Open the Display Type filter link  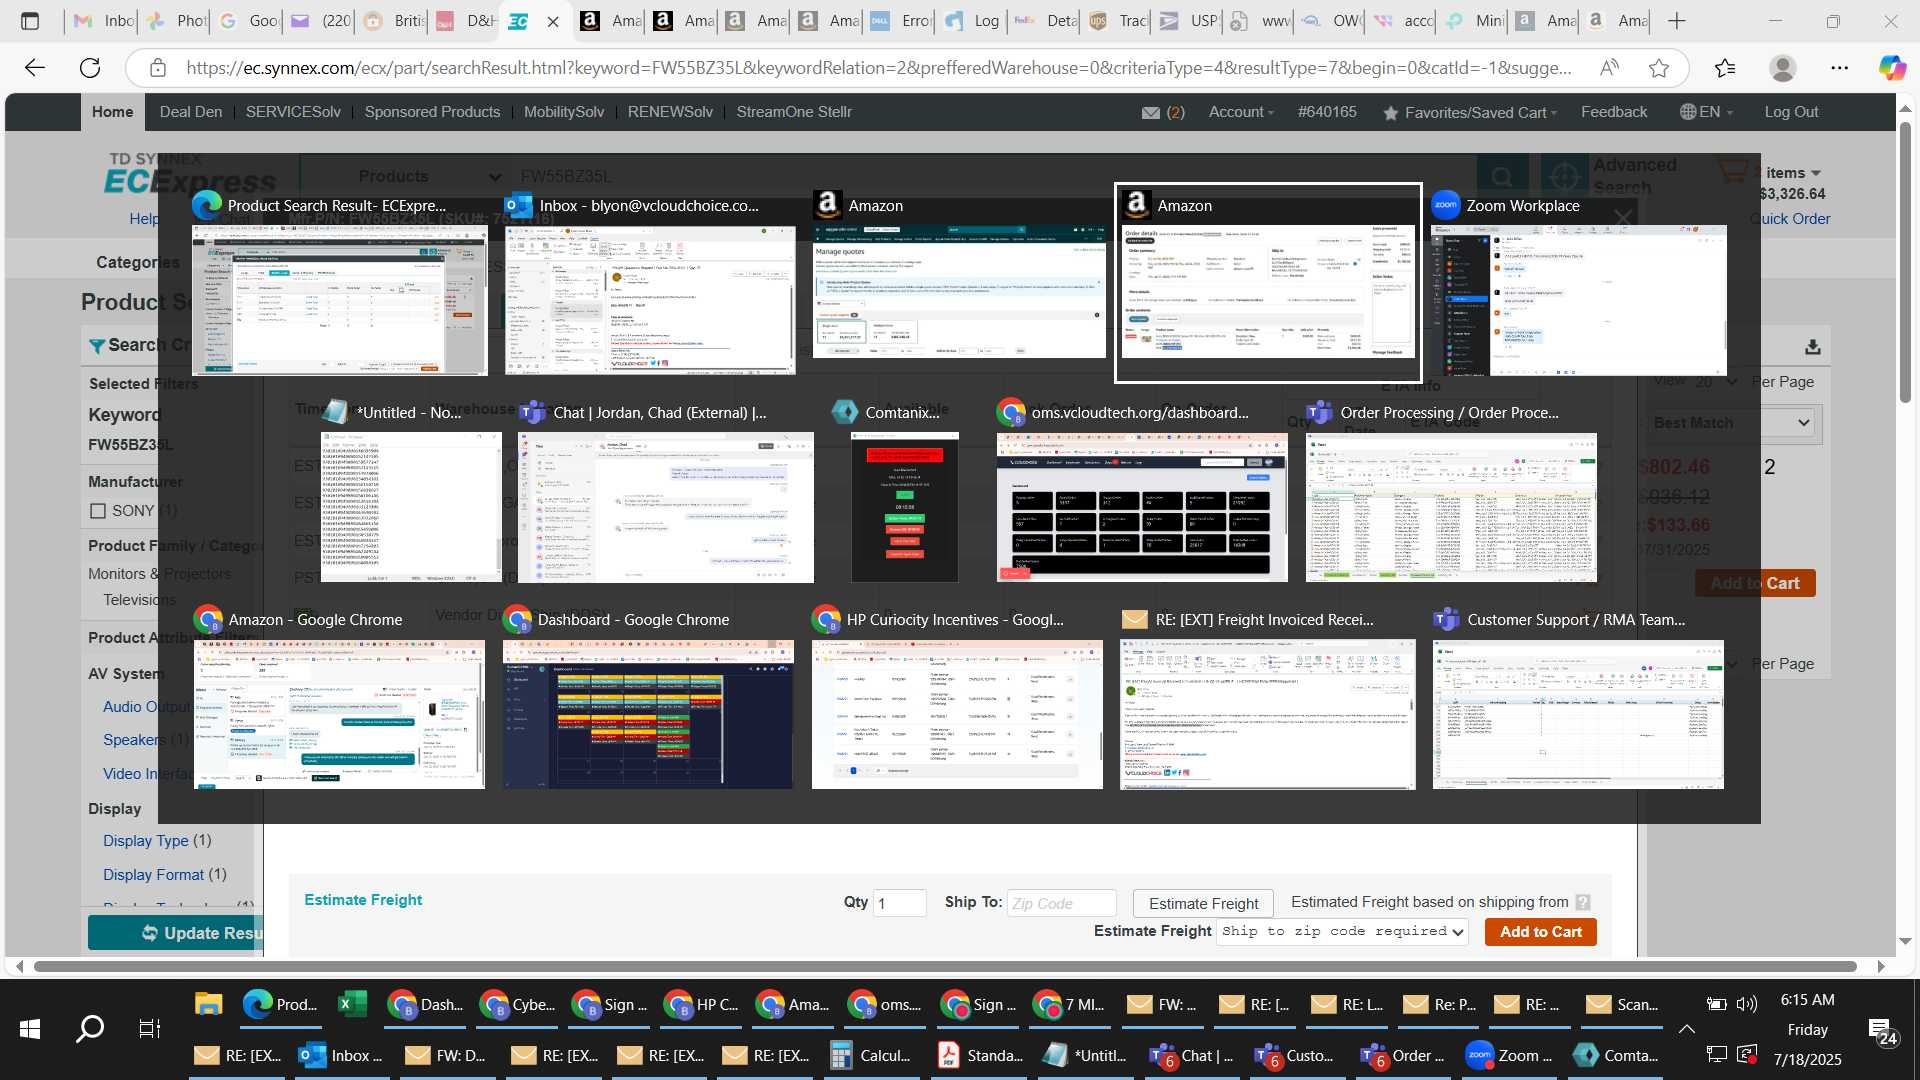146,840
